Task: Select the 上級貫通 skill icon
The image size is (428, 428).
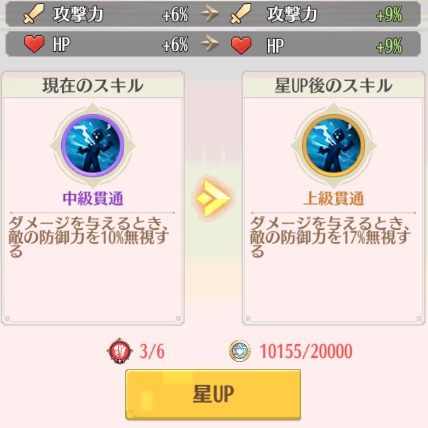Action: pos(333,146)
